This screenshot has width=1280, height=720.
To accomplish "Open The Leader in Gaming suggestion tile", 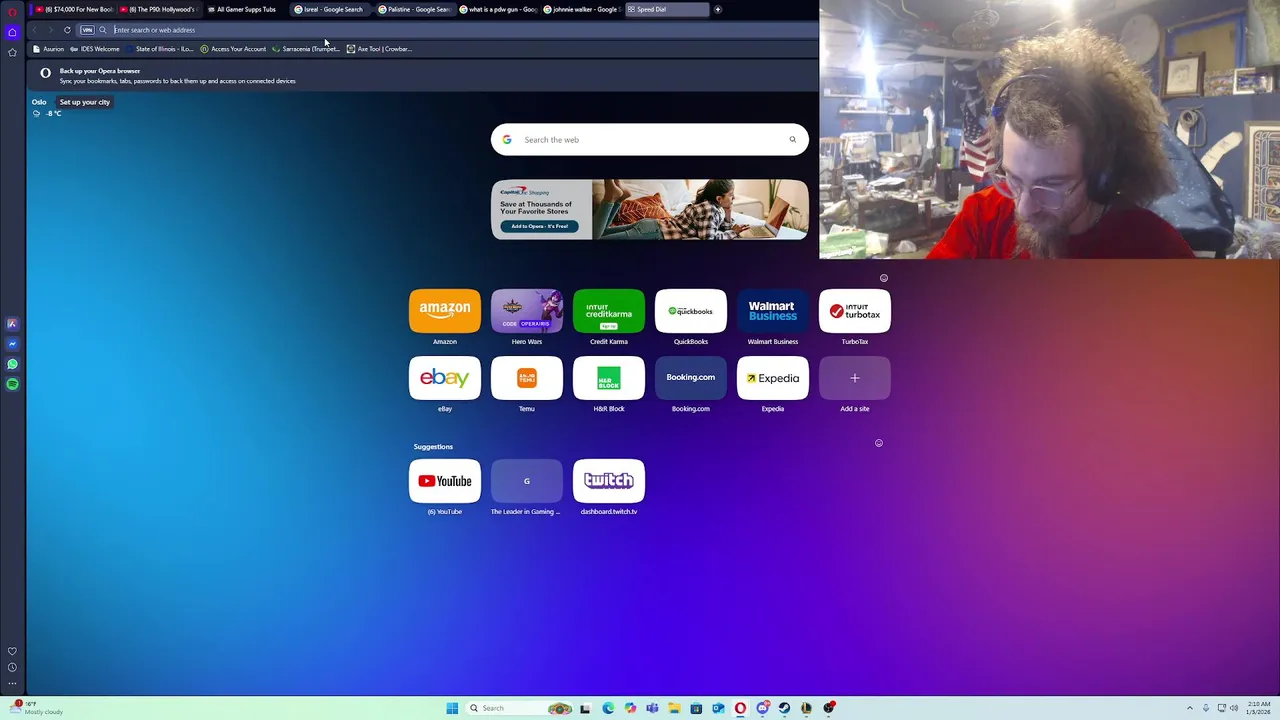I will pos(527,481).
